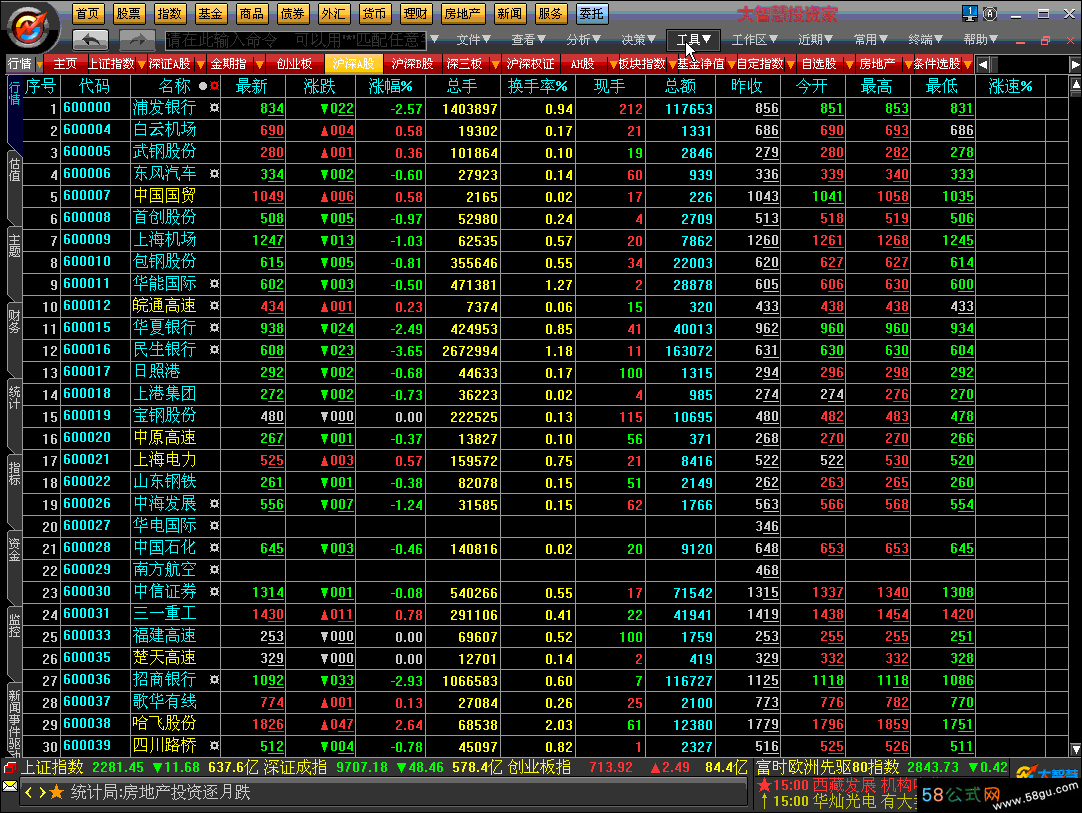This screenshot has height=813, width=1082.
Task: Click the 基金 button
Action: (210, 14)
